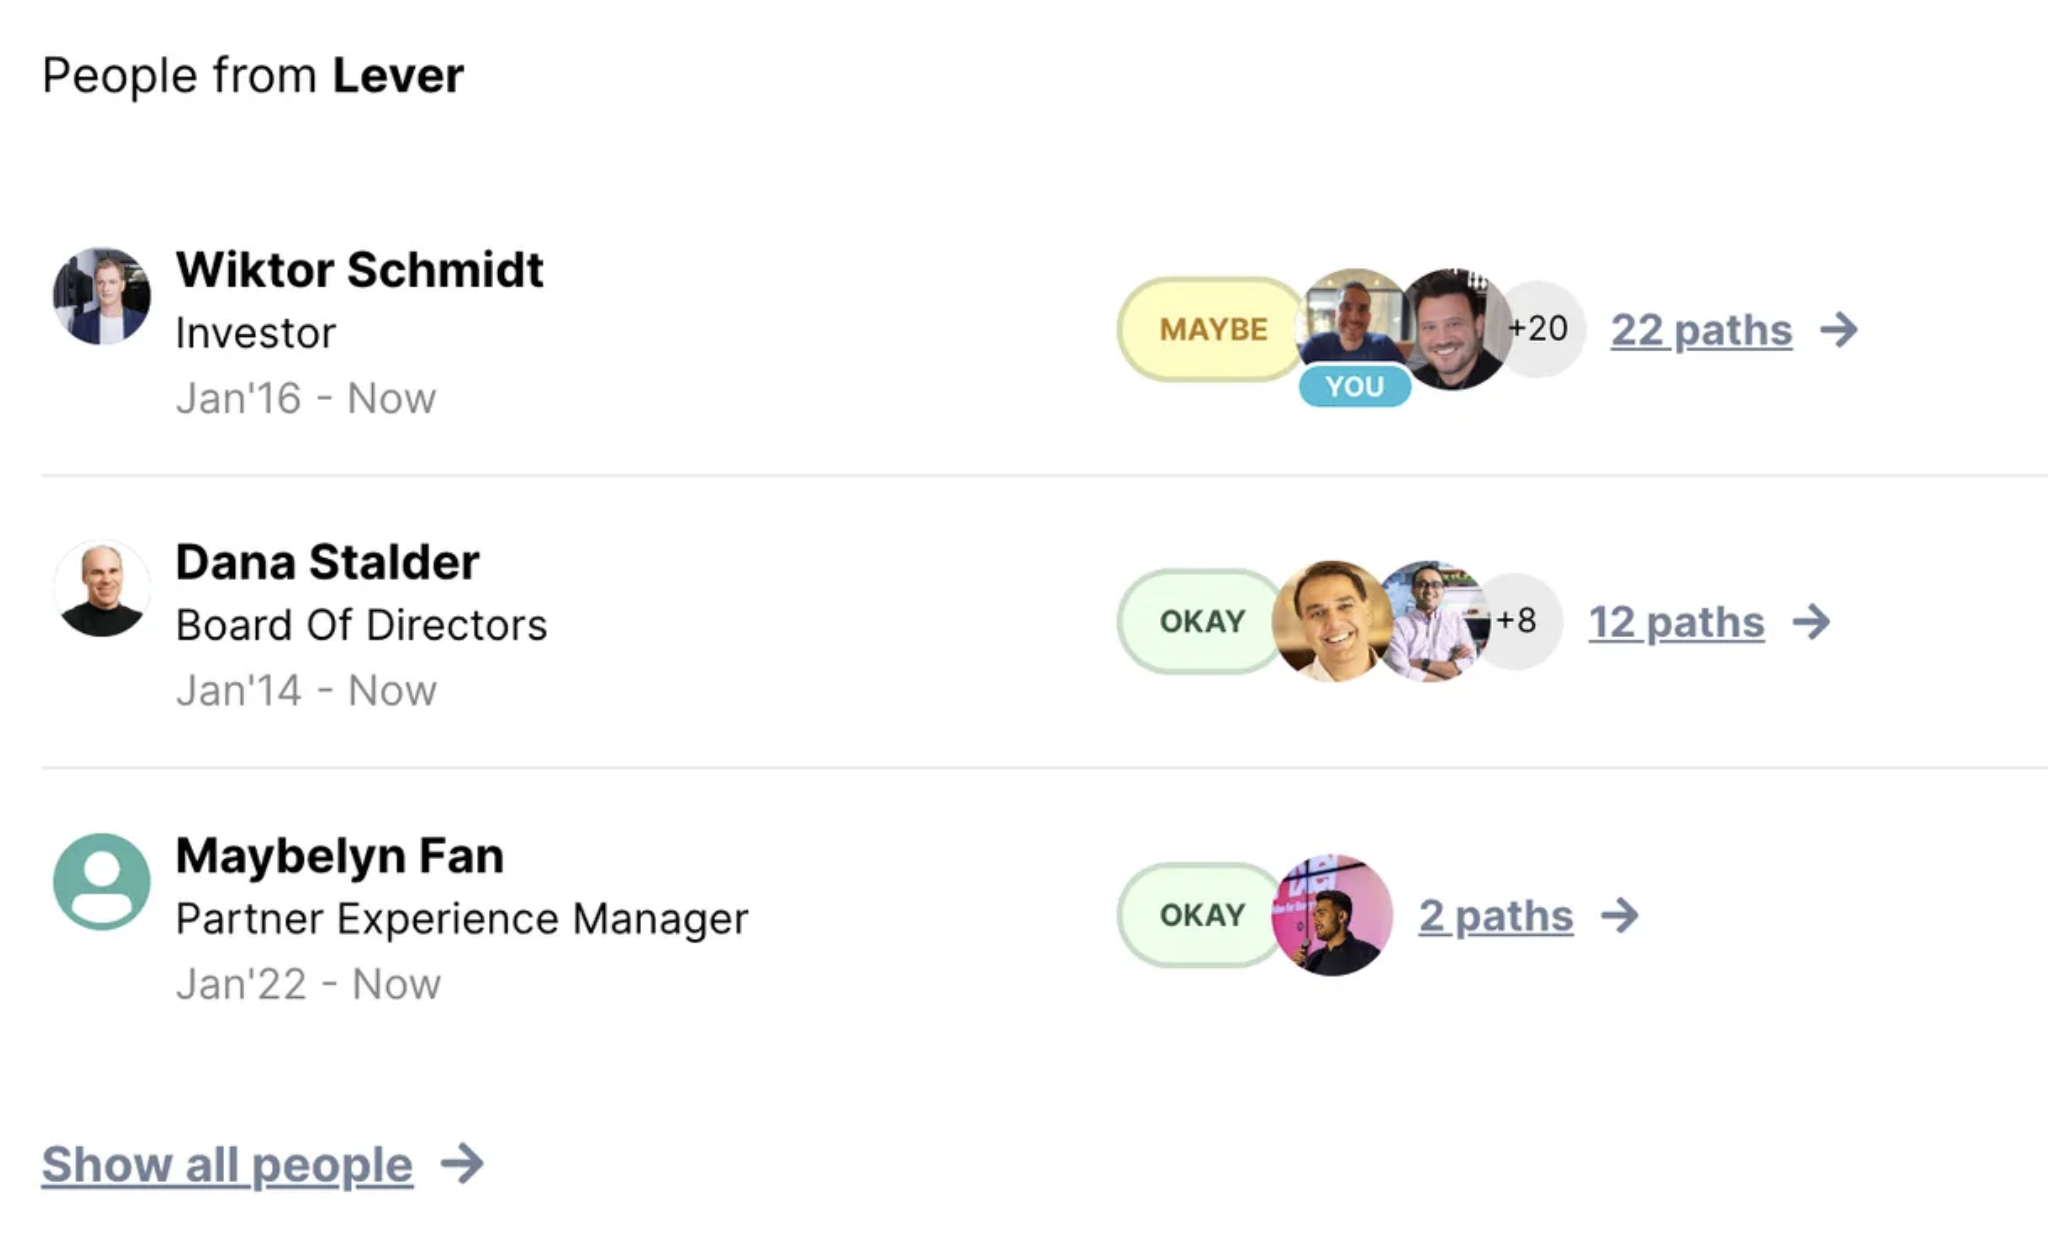The width and height of the screenshot is (2048, 1240).
Task: Click the +8 more connectors bubble
Action: click(x=1517, y=621)
